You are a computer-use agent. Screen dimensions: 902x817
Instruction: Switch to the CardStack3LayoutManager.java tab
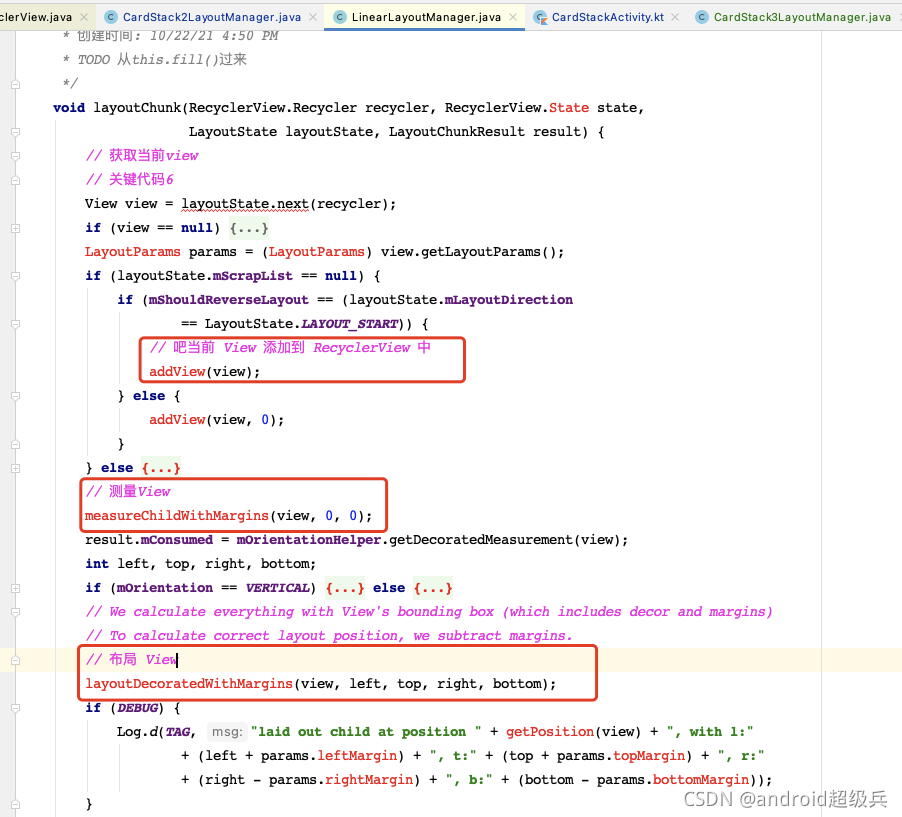pos(802,17)
